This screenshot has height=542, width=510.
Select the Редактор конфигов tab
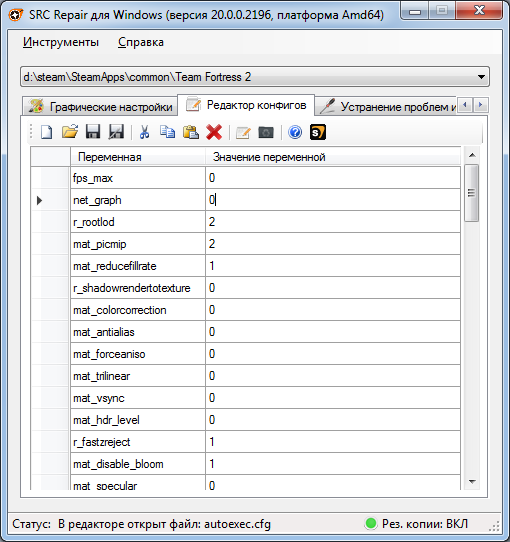point(246,105)
